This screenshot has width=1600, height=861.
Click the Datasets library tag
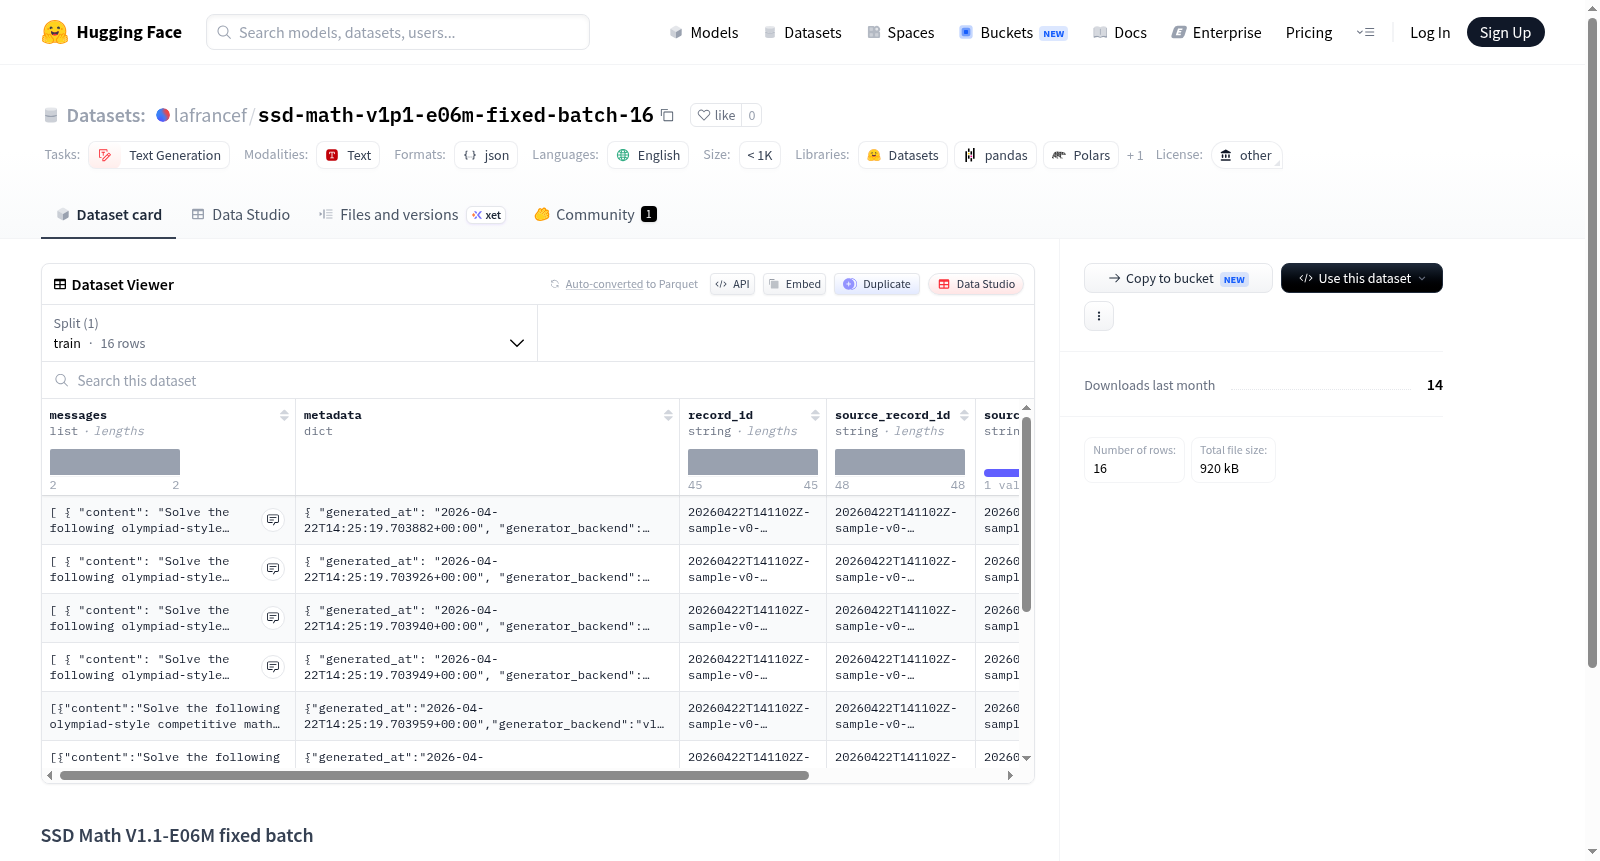[902, 155]
